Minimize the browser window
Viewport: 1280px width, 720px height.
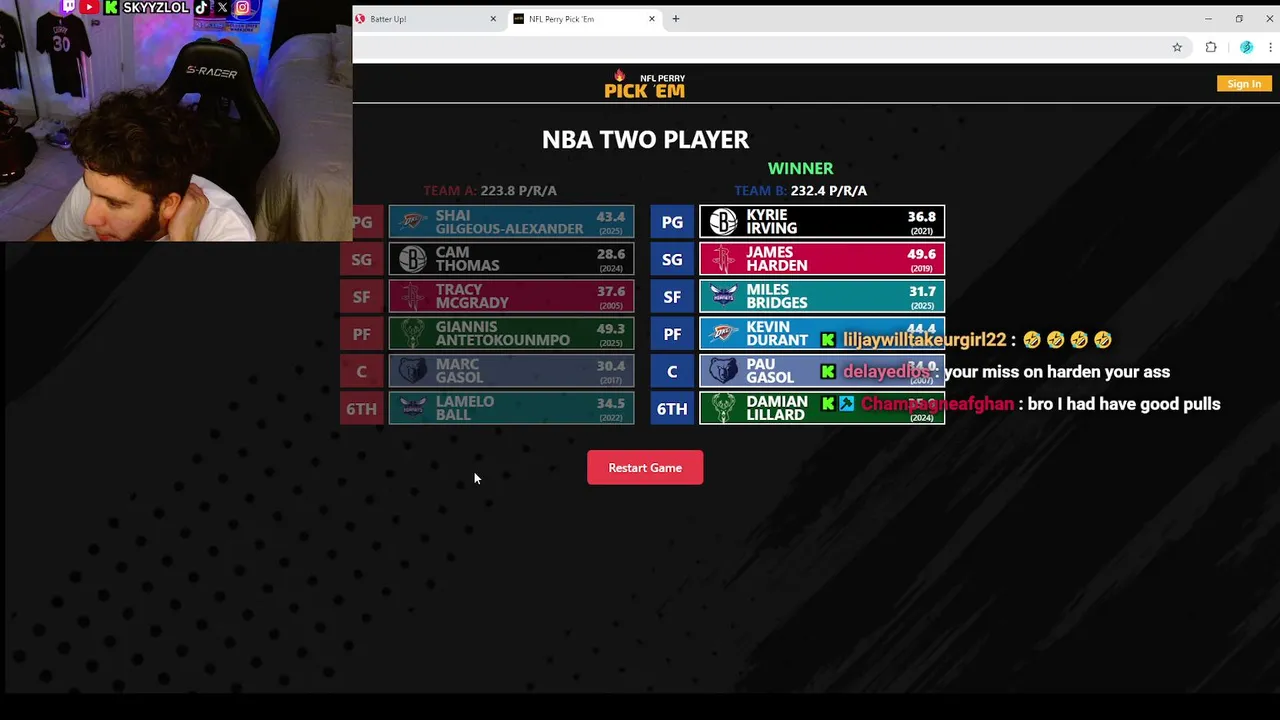1208,19
